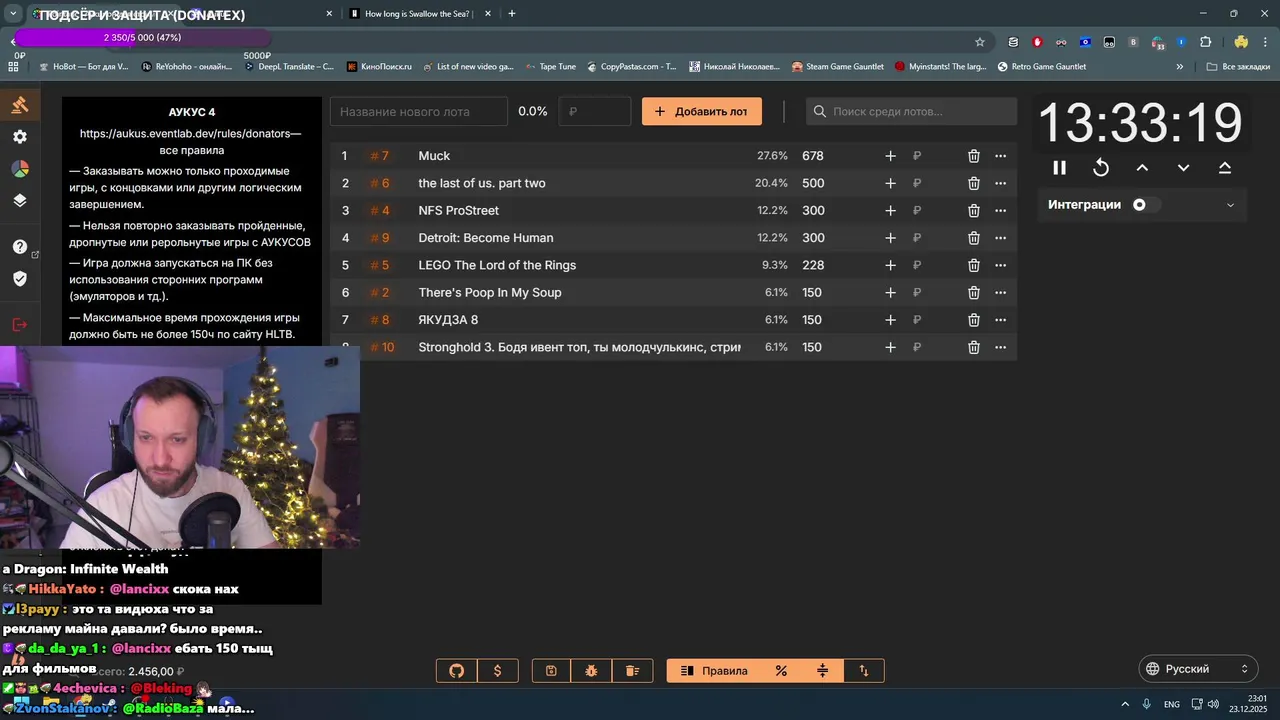Click the plus icon on LEGO The Lord of the Rings row
Image resolution: width=1280 pixels, height=720 pixels.
click(x=890, y=265)
